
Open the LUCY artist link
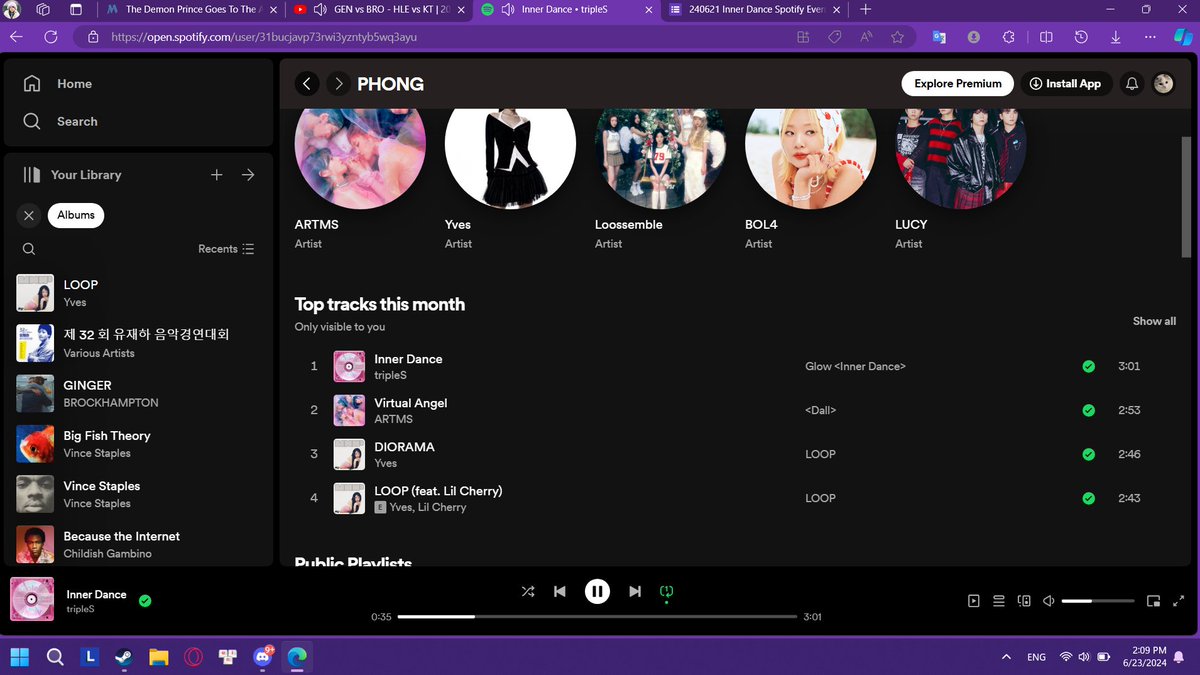coord(911,225)
